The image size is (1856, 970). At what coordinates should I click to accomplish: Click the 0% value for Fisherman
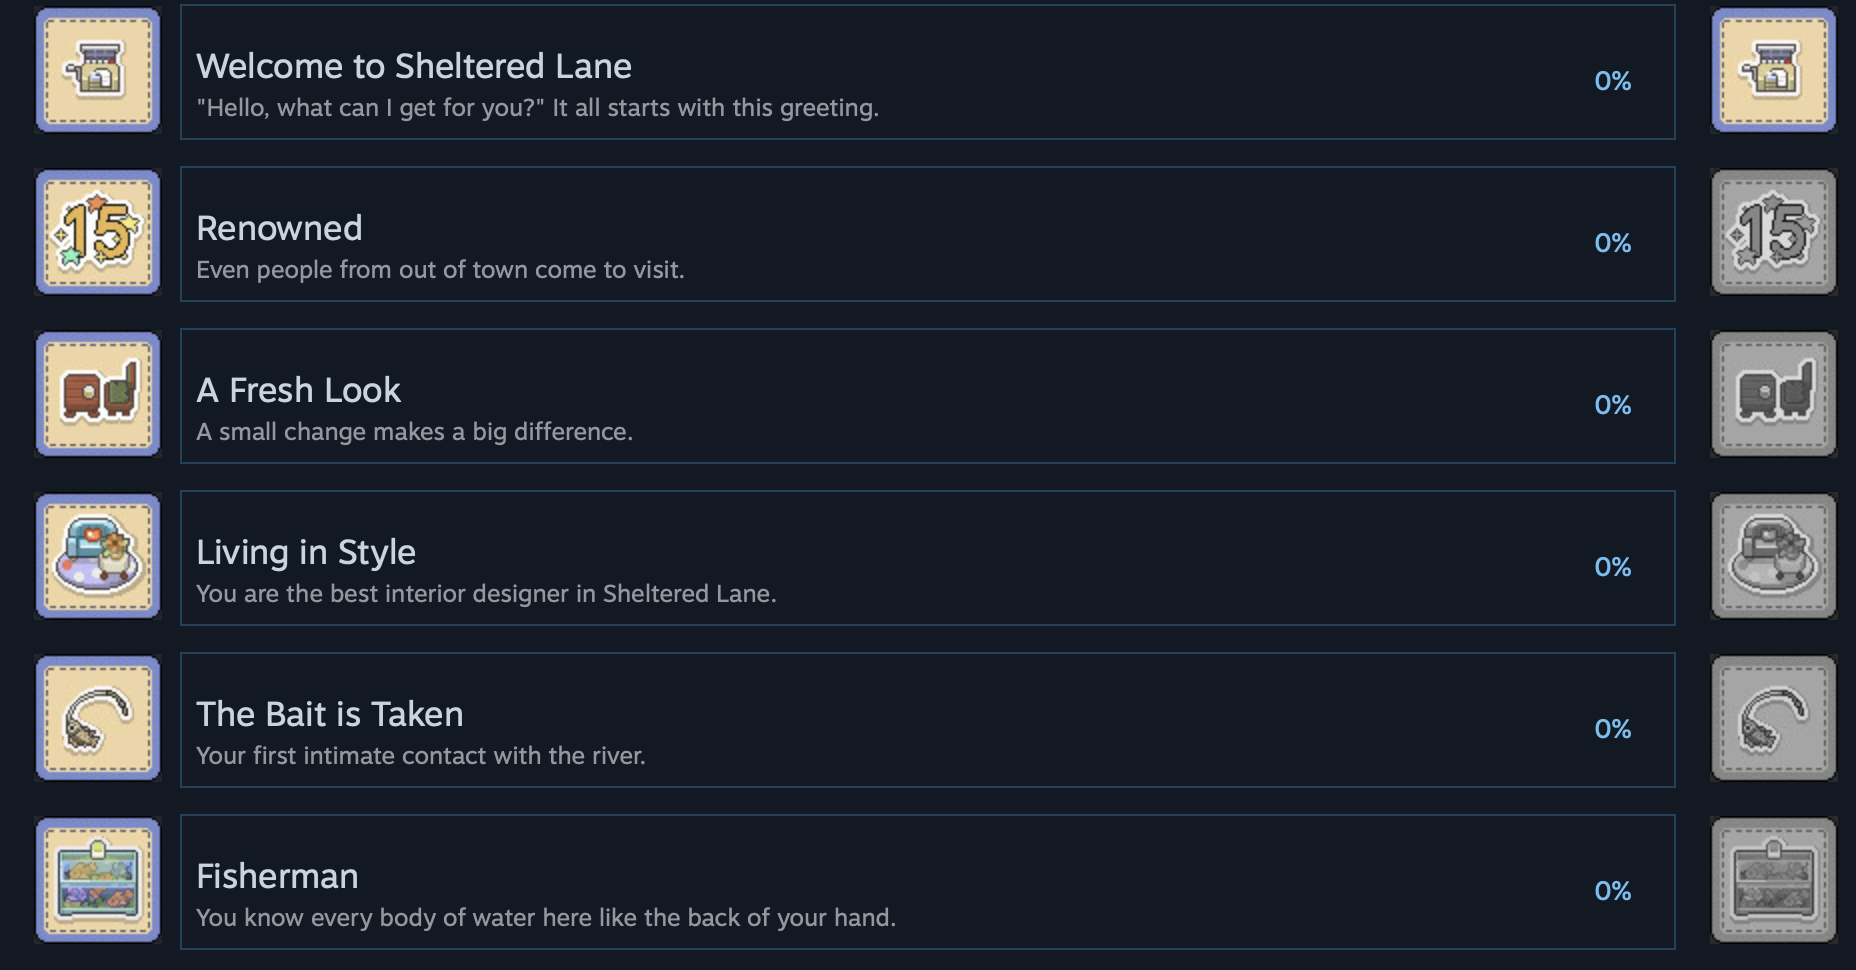[x=1612, y=891]
